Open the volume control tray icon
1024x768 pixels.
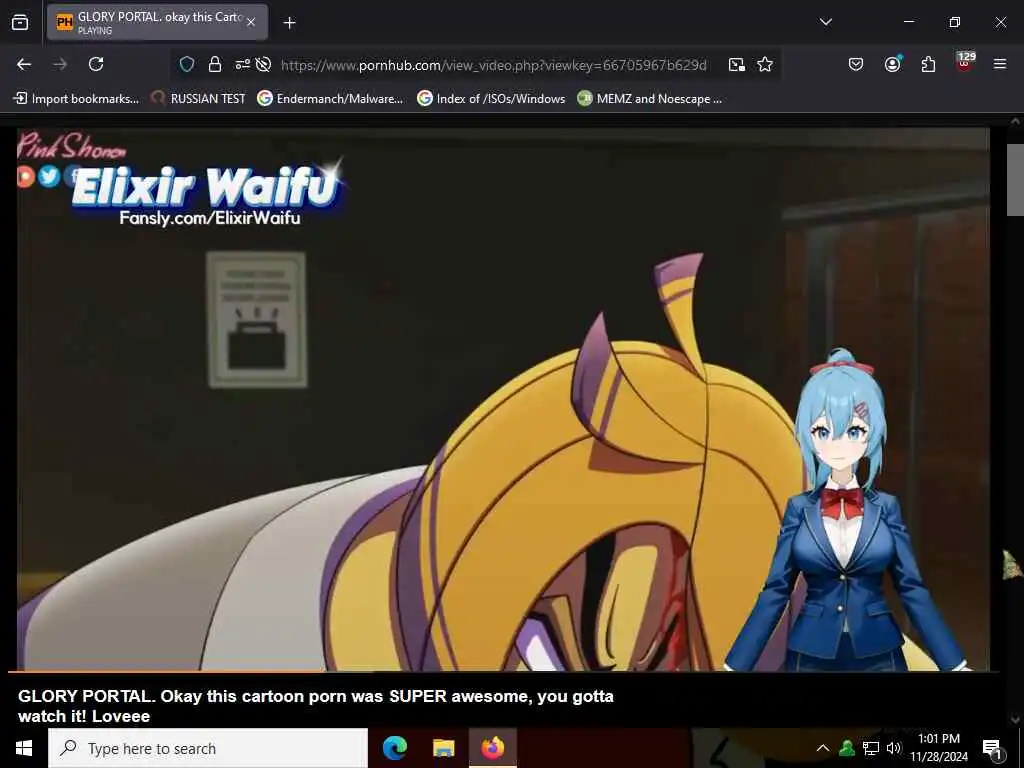click(894, 748)
